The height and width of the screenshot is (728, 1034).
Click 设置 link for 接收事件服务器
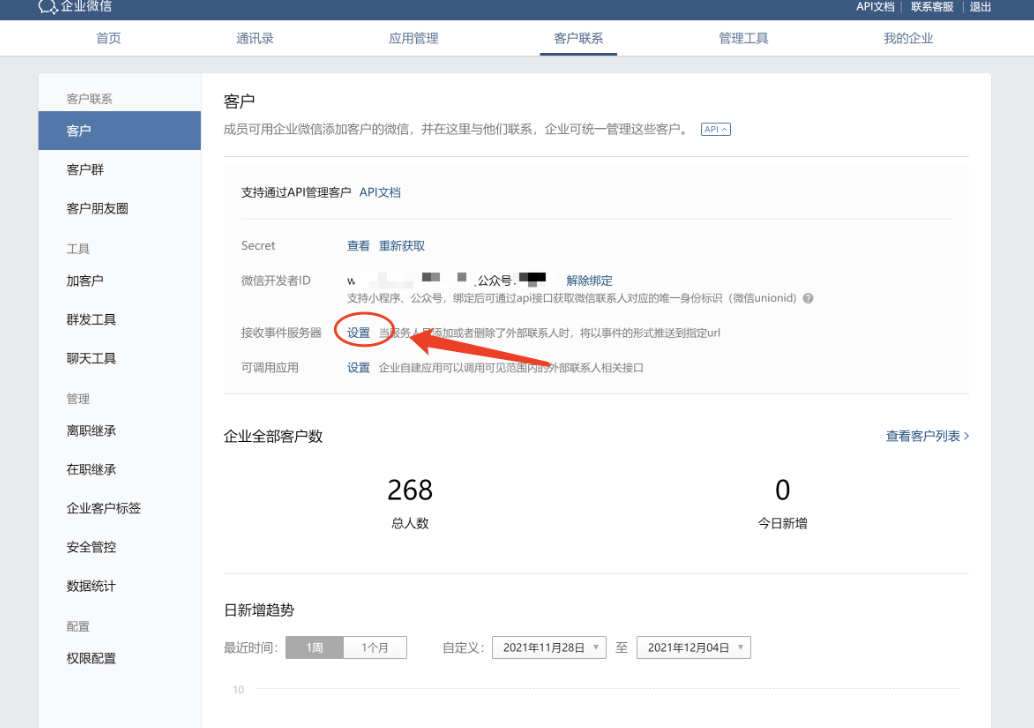pos(358,332)
